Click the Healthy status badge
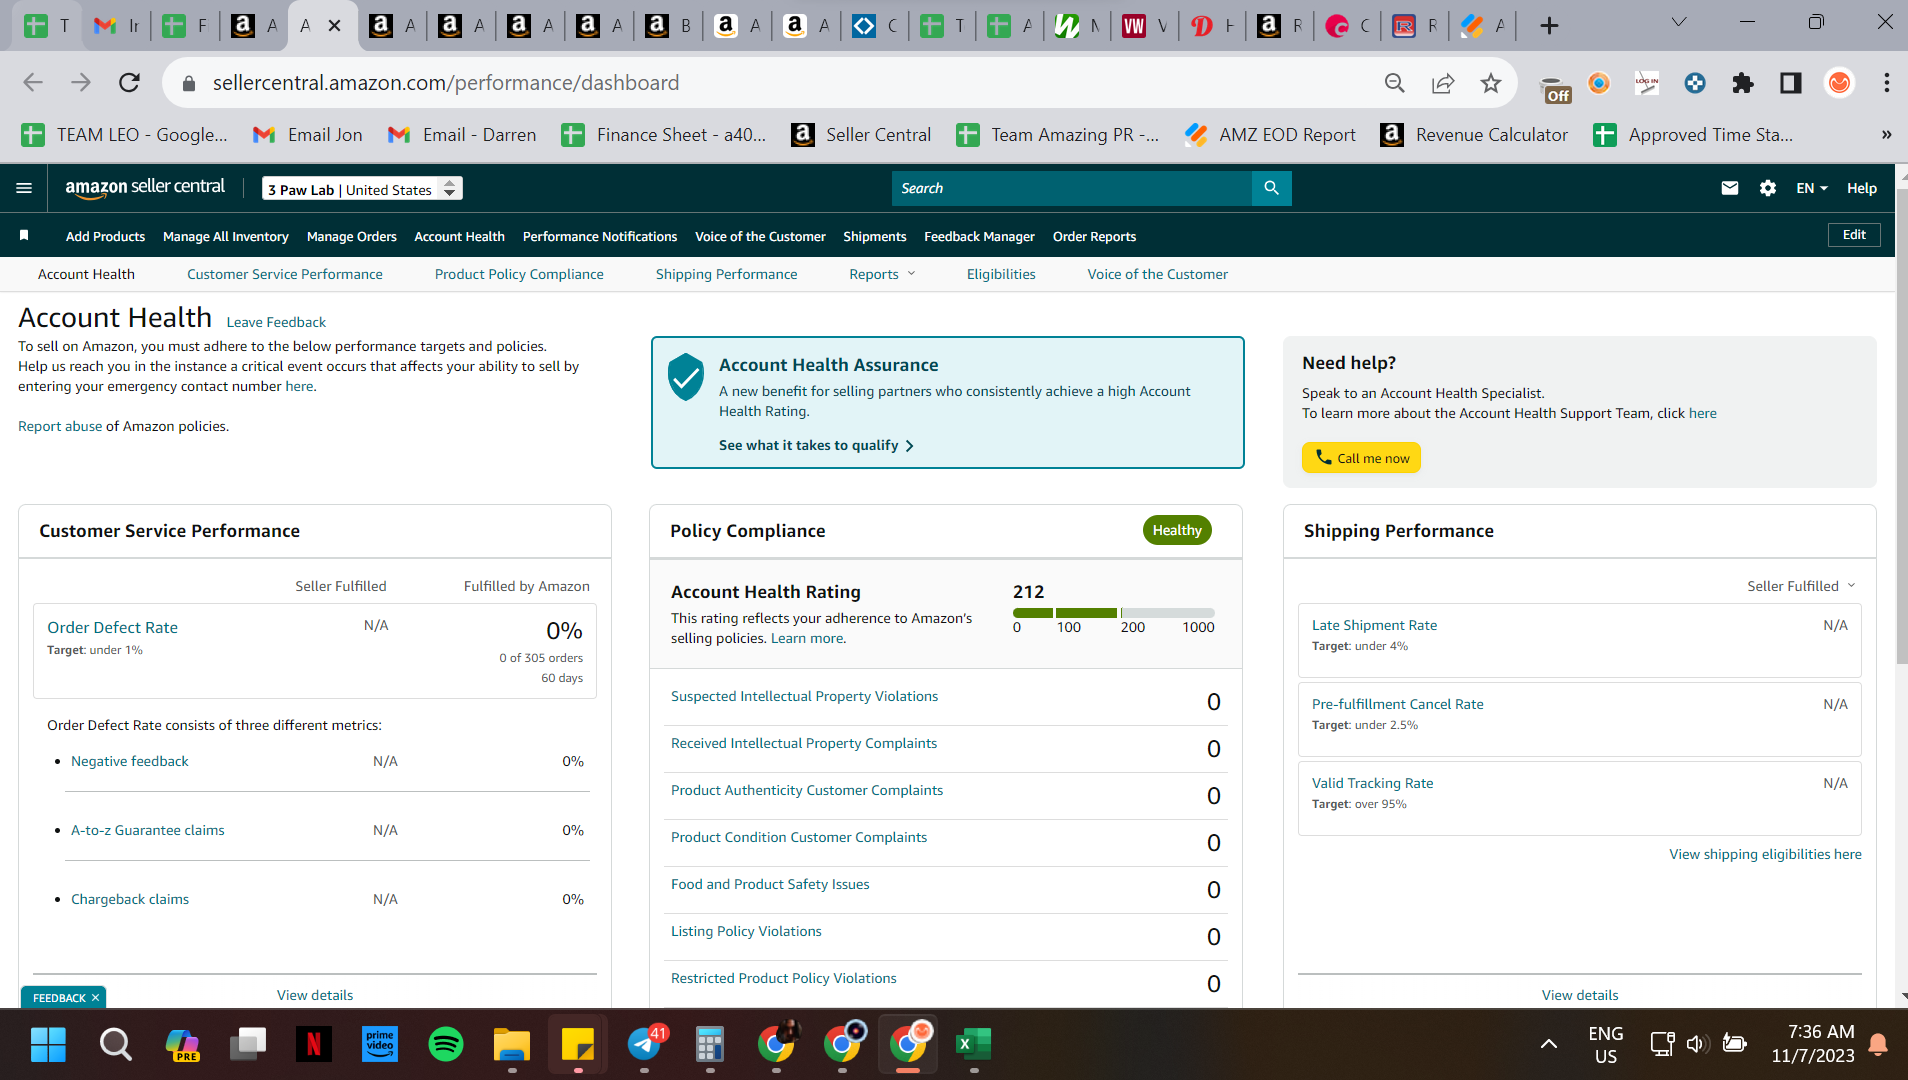The width and height of the screenshot is (1908, 1080). click(x=1177, y=530)
